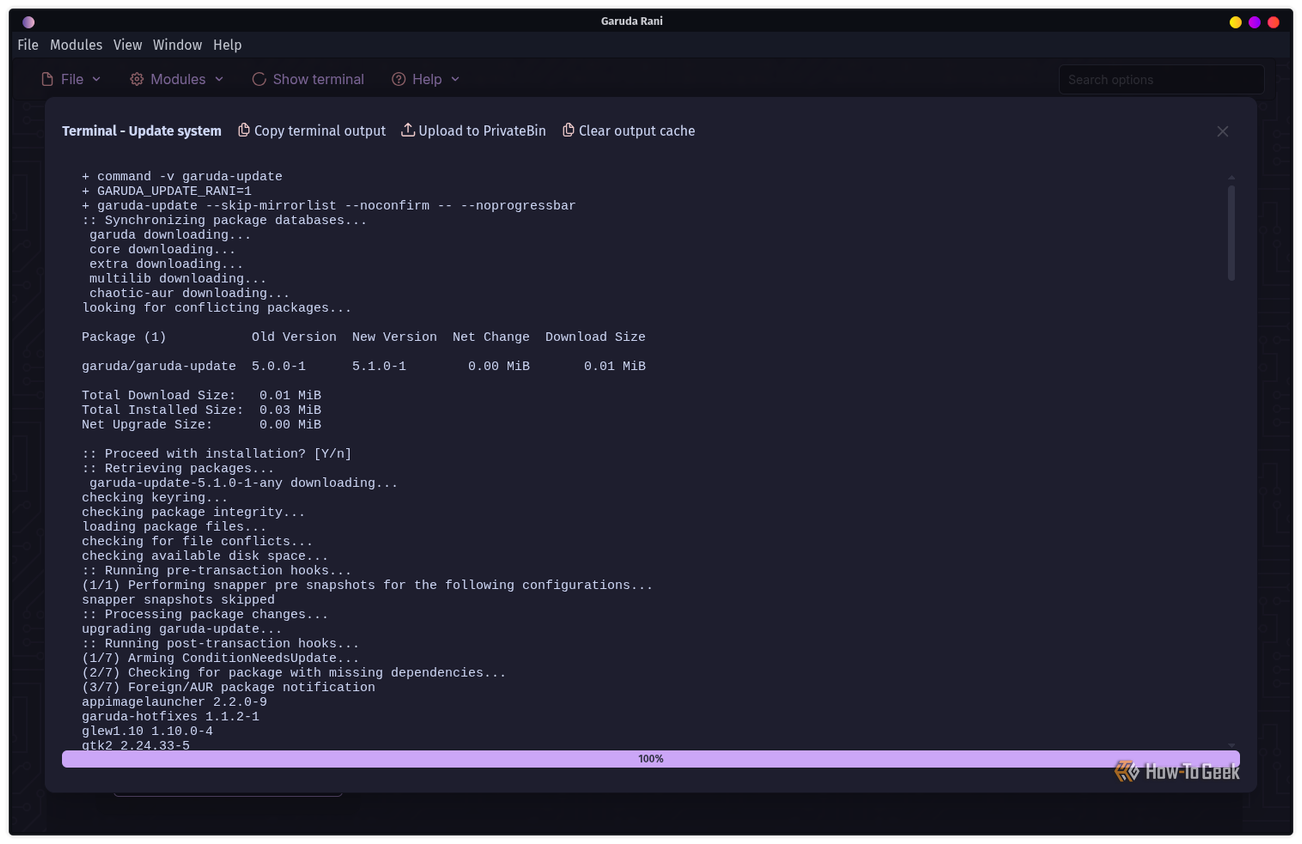Screen dimensions: 1302x844
Task: Click Upload to PrivateBin button
Action: tap(474, 131)
